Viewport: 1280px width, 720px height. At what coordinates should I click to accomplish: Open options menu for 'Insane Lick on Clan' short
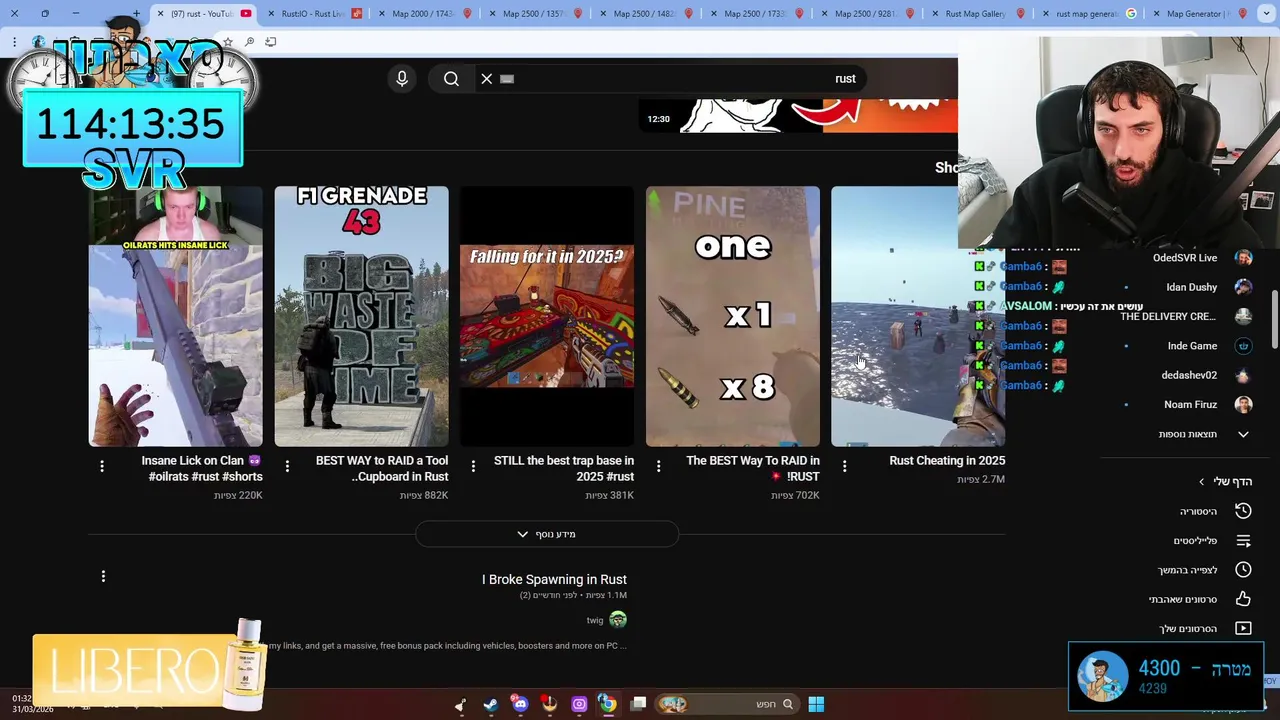pyautogui.click(x=102, y=466)
